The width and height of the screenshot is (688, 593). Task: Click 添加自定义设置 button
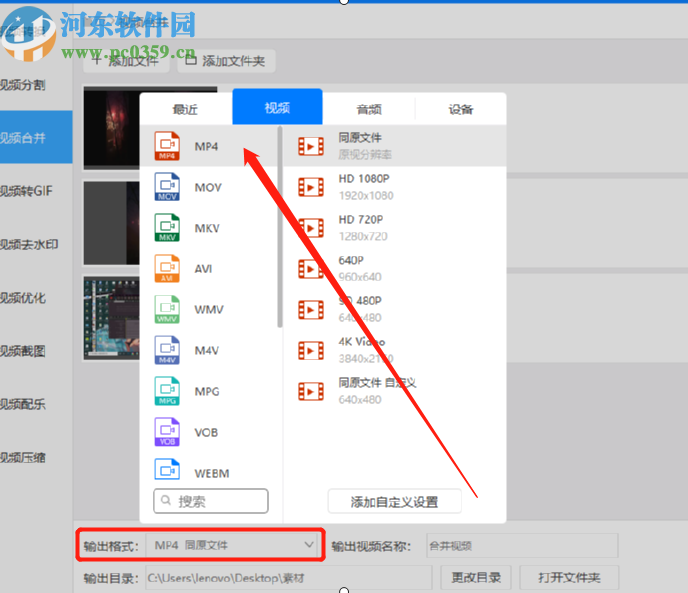(394, 501)
